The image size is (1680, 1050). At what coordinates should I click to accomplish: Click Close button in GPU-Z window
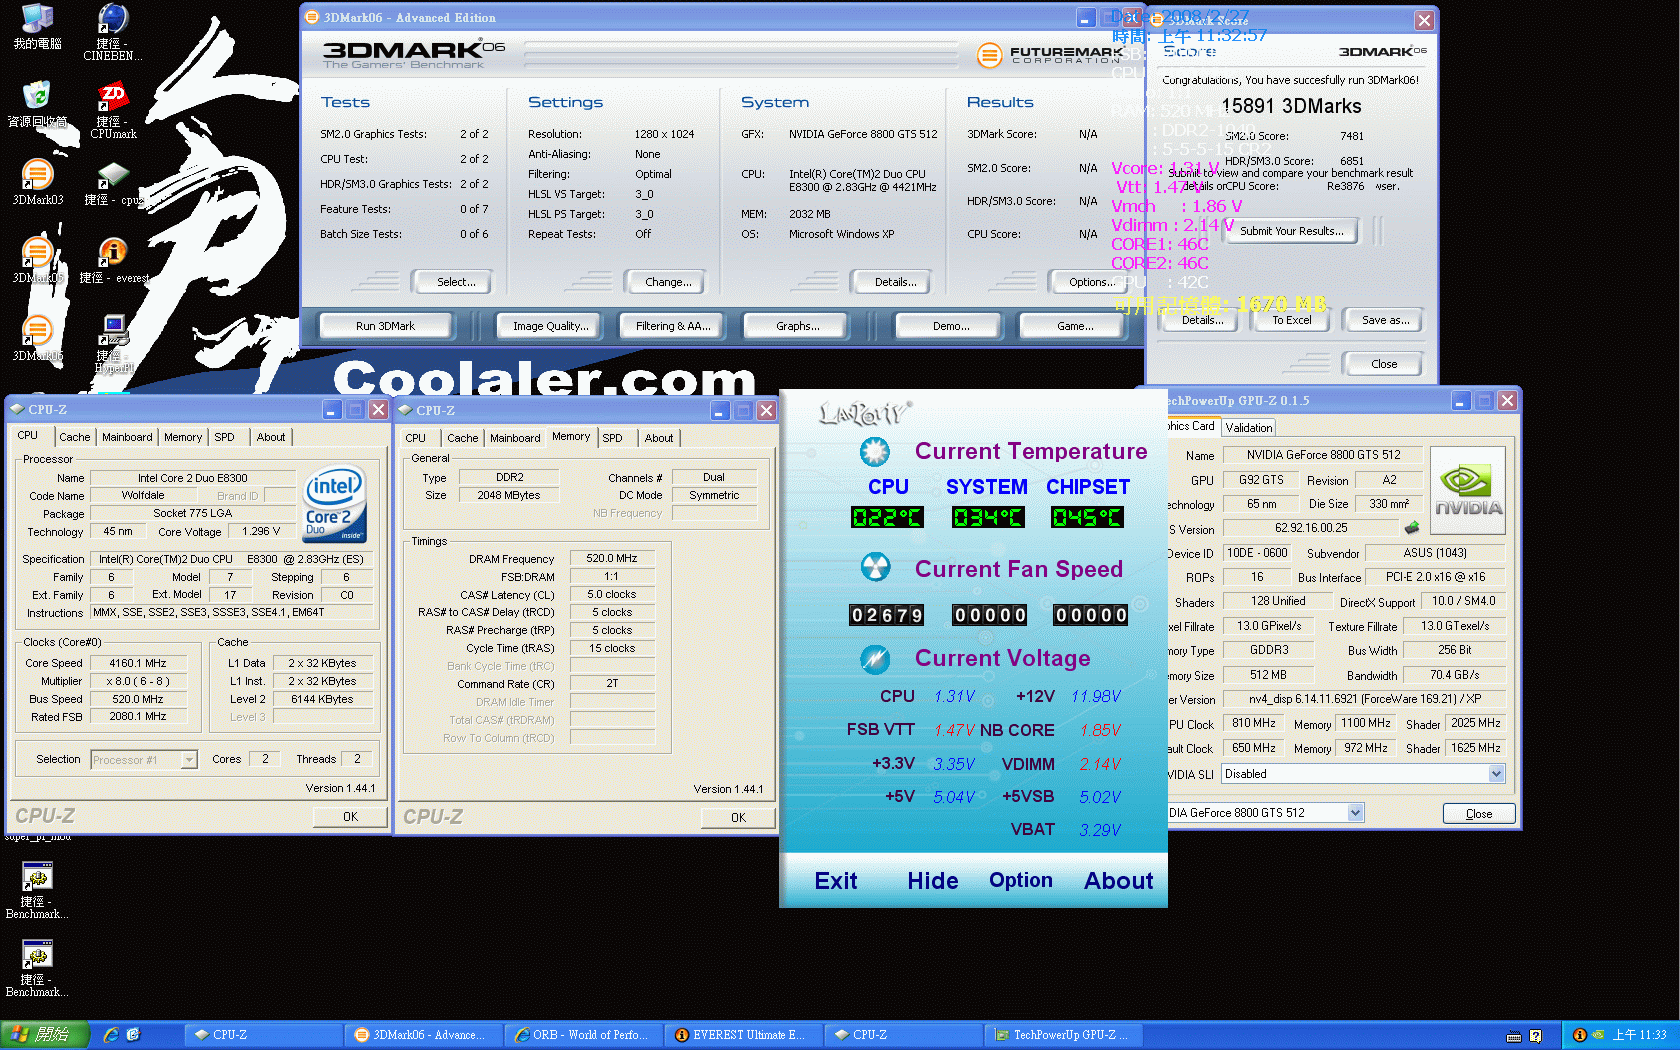pos(1479,814)
